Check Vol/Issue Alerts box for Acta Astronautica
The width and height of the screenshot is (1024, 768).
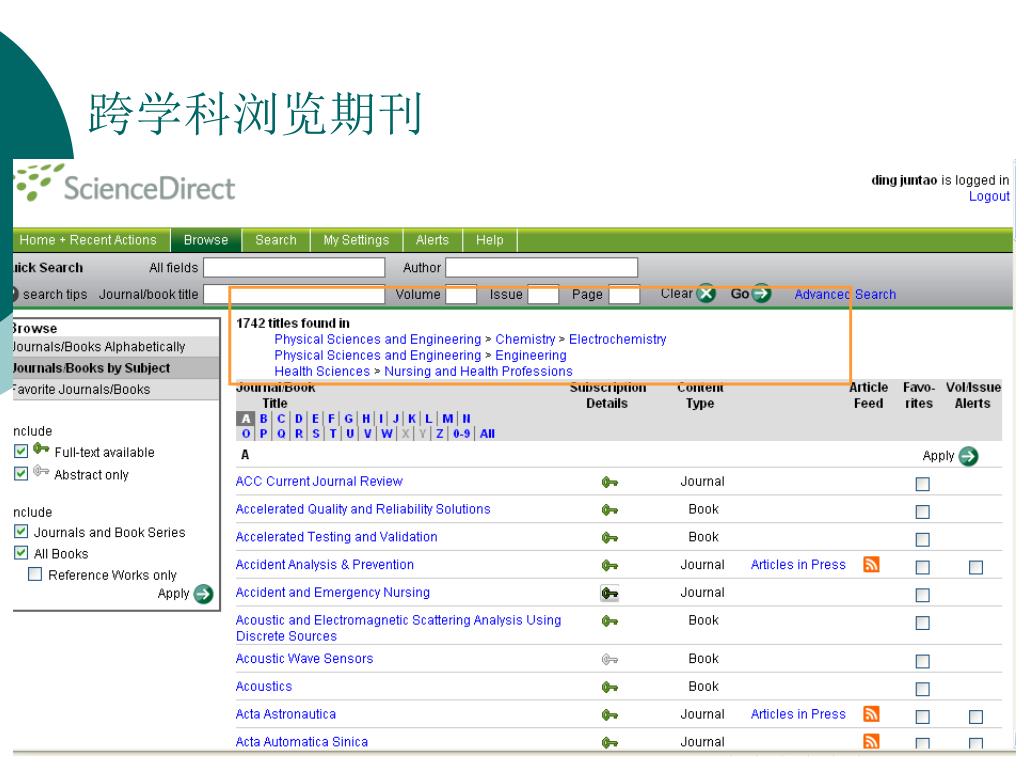[976, 717]
